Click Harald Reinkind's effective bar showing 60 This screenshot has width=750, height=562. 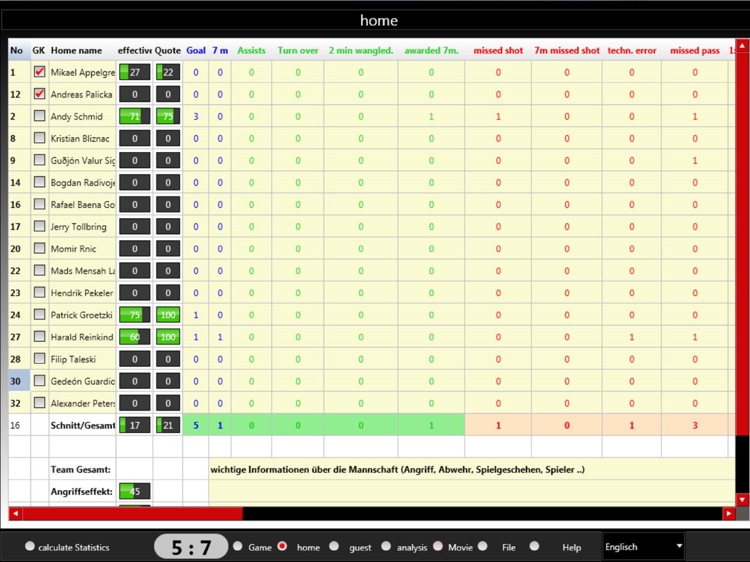tap(134, 337)
